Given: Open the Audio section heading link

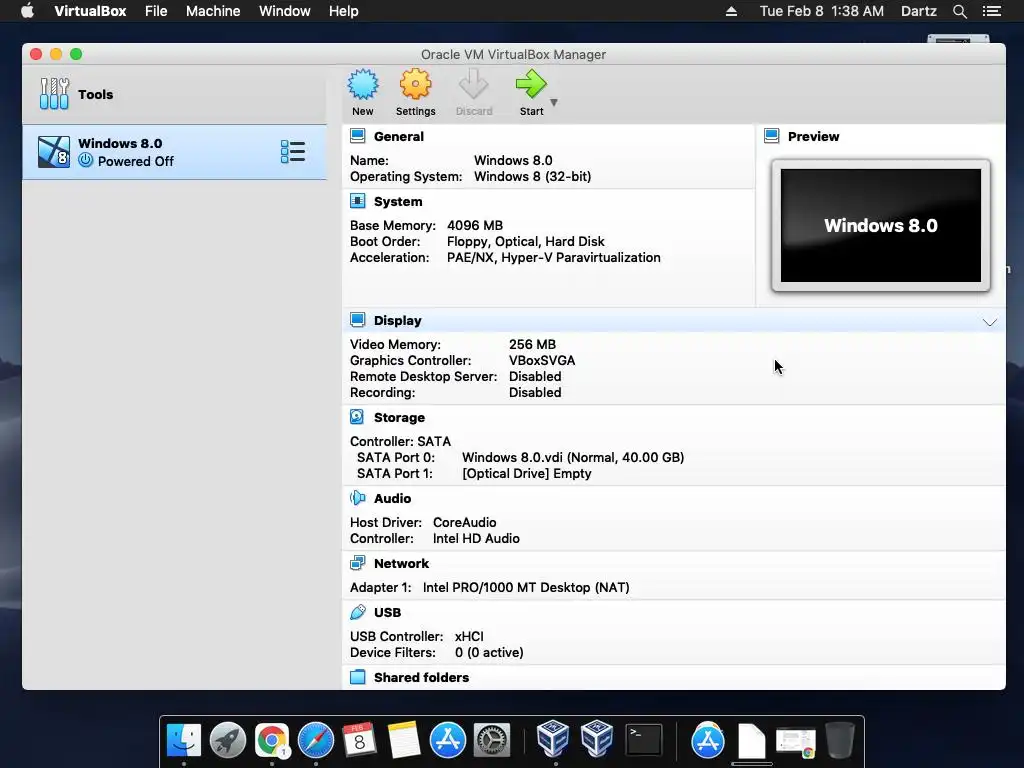Looking at the screenshot, I should point(392,498).
